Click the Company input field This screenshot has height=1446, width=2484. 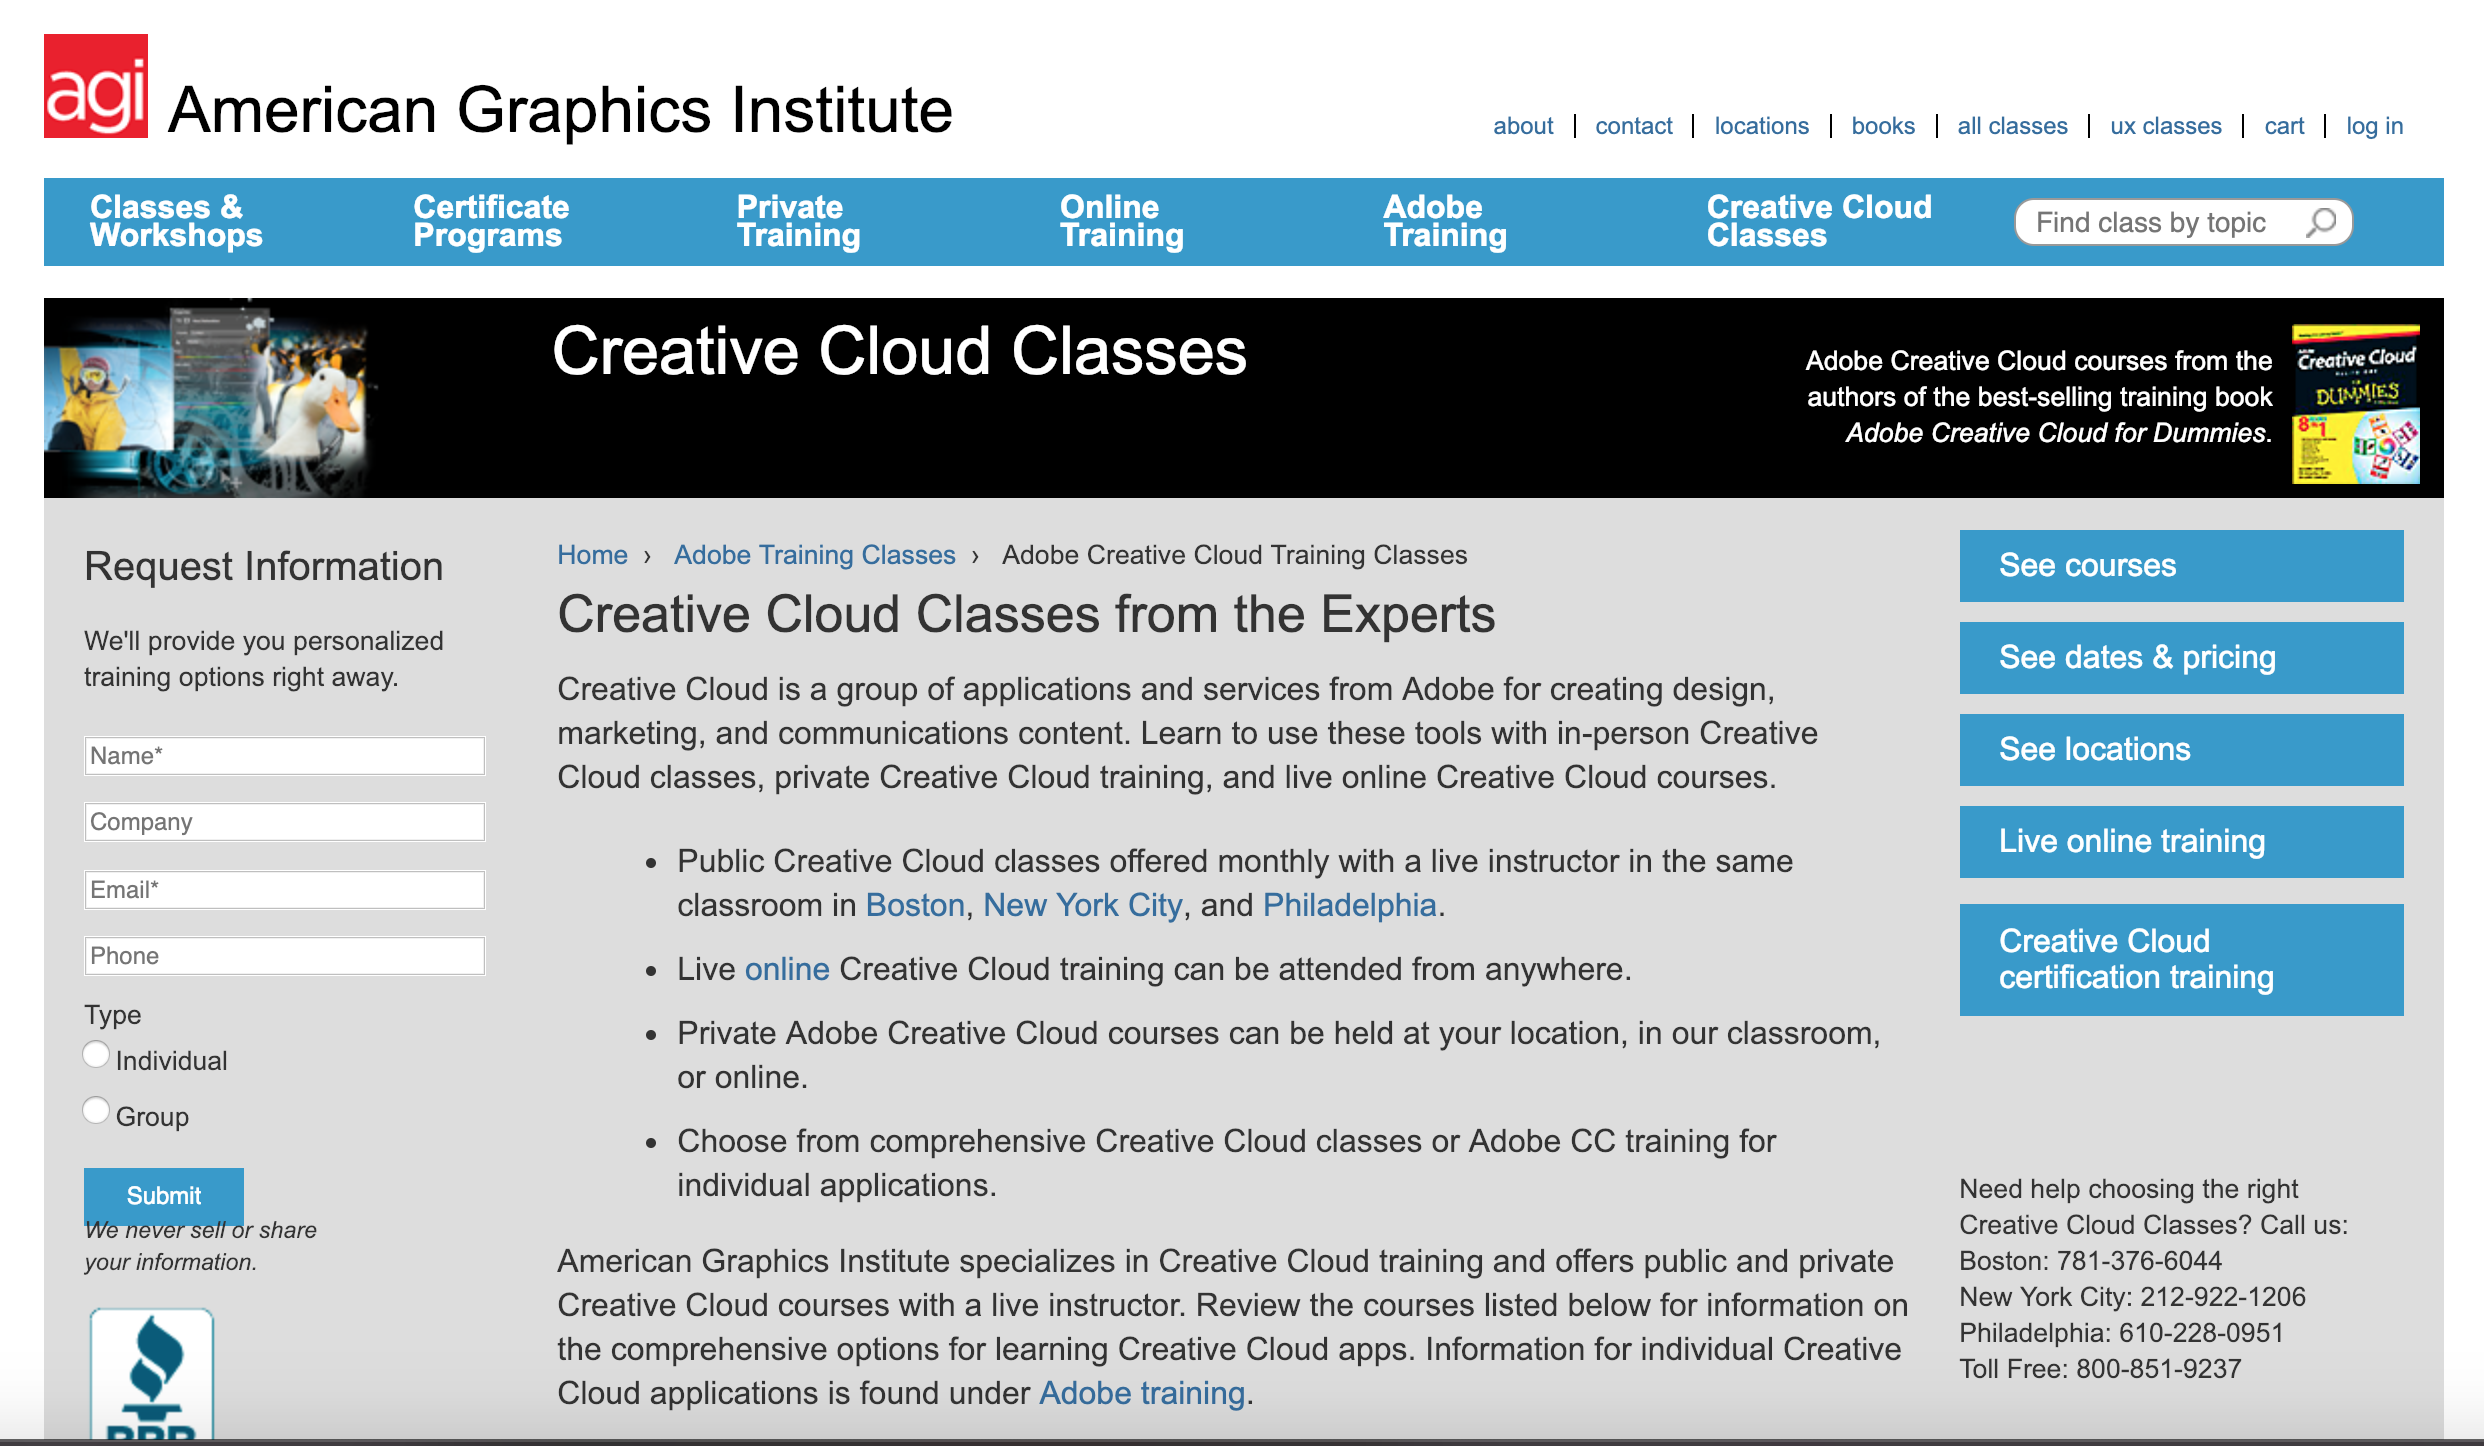[x=285, y=822]
